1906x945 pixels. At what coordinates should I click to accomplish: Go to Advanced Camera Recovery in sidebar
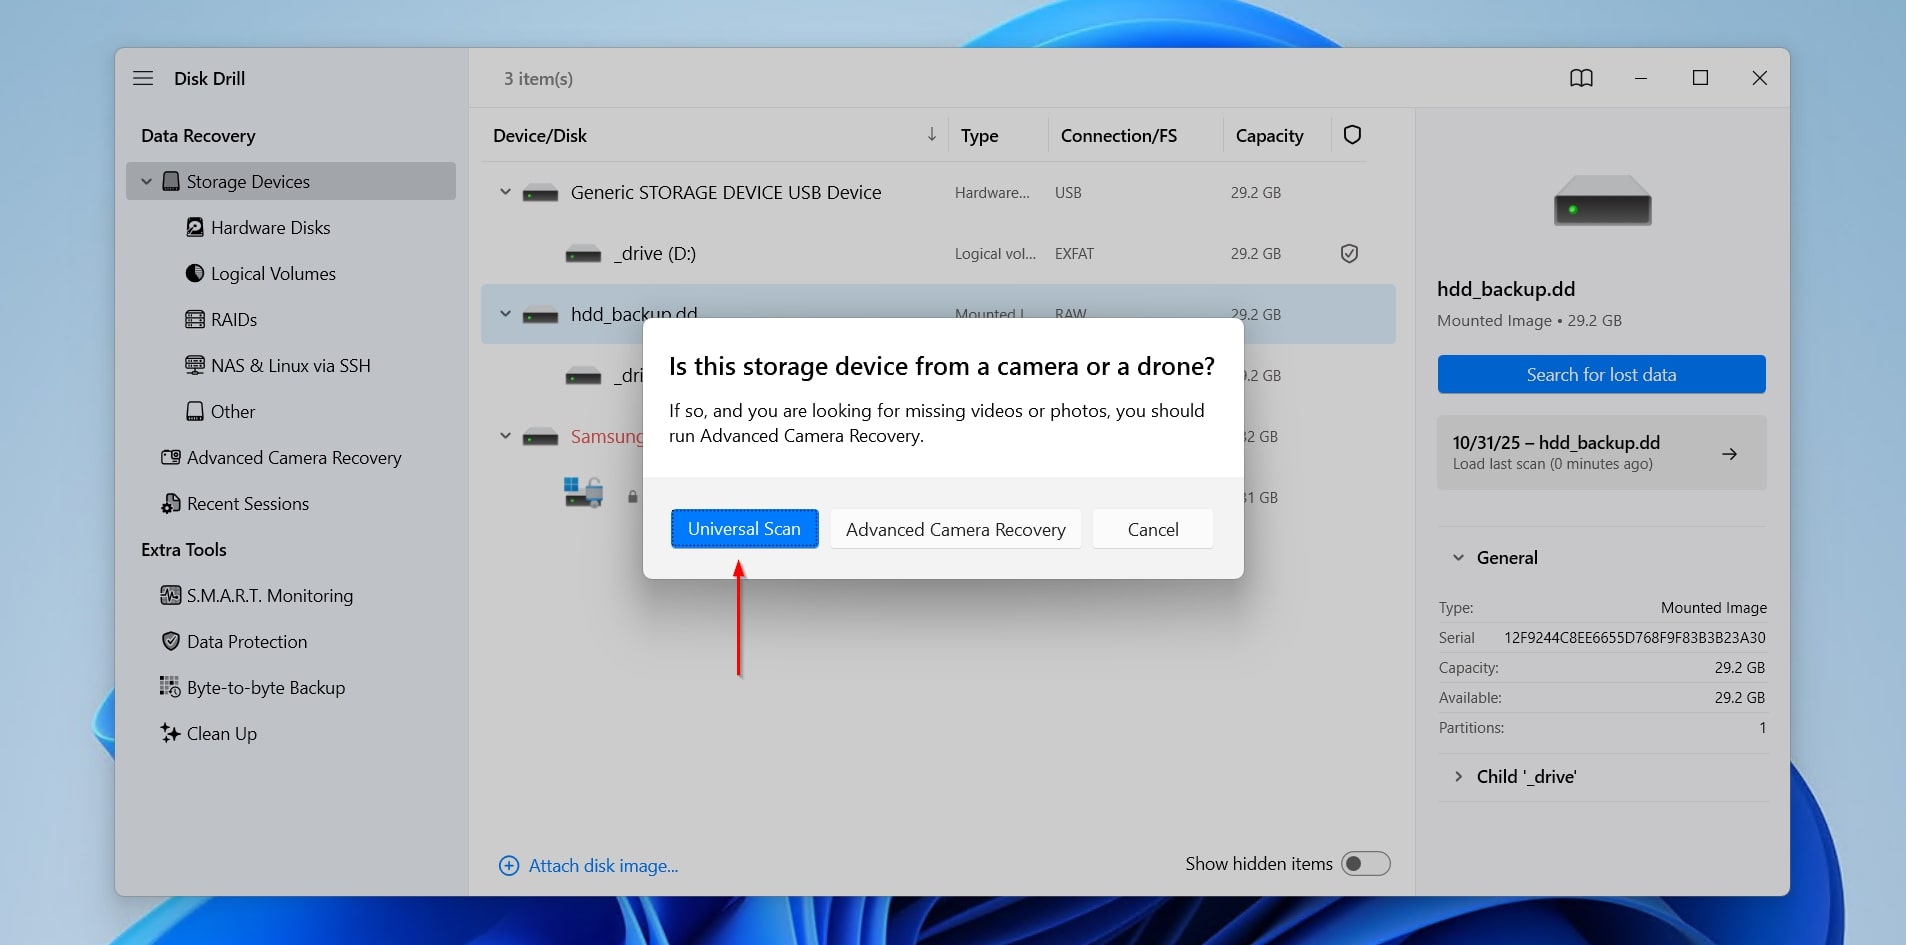pos(293,458)
